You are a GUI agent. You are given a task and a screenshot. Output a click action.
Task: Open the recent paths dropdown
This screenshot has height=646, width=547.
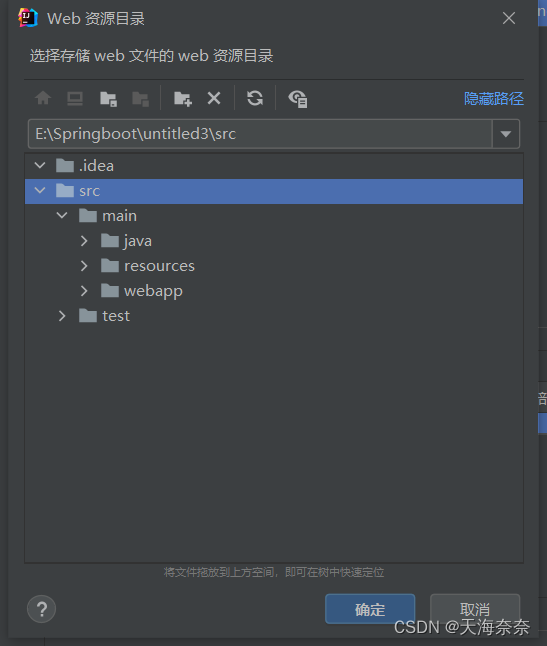tap(505, 134)
